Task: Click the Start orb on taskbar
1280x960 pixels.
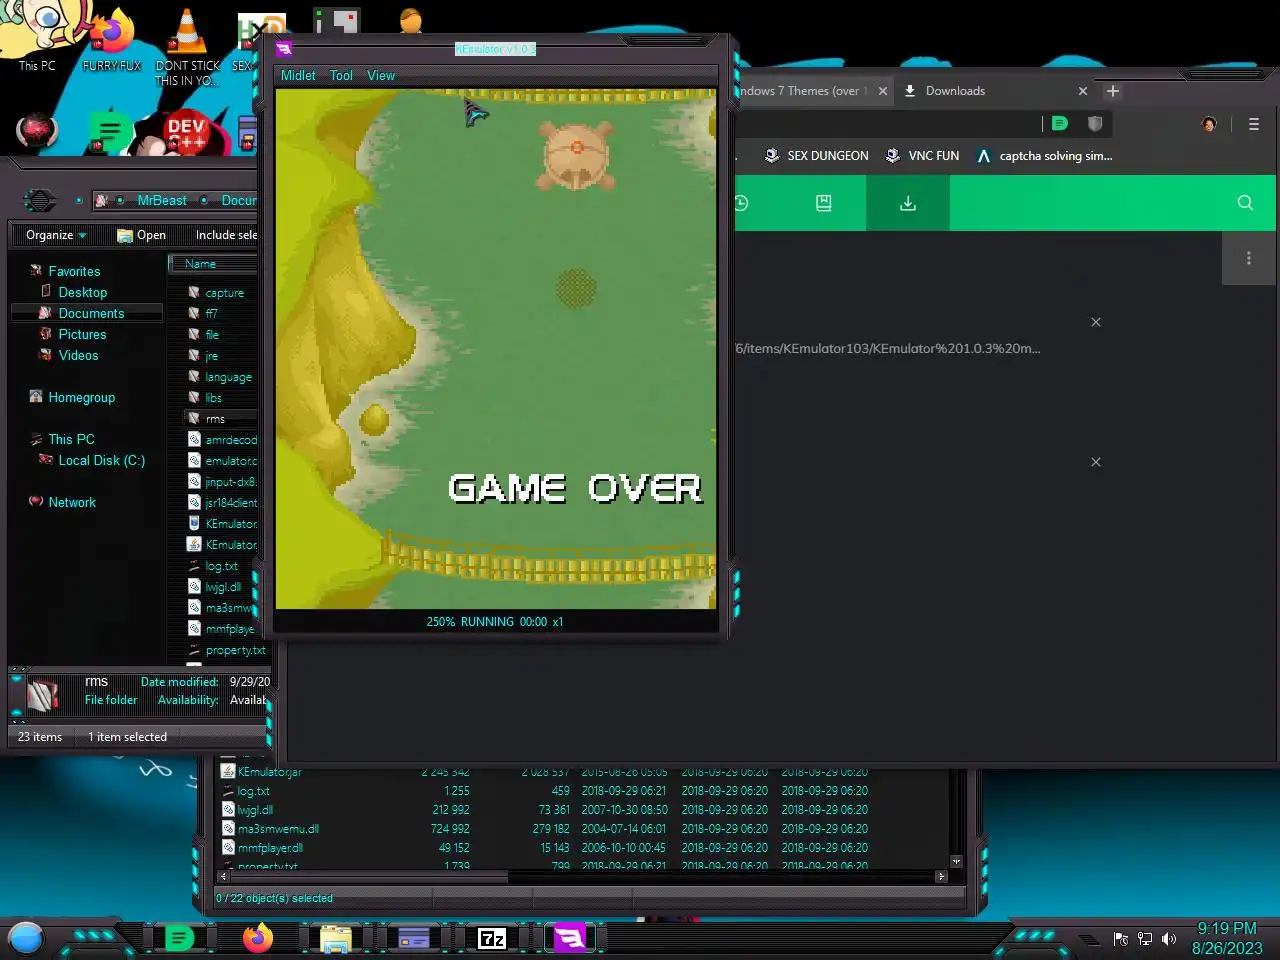Action: pyautogui.click(x=26, y=938)
